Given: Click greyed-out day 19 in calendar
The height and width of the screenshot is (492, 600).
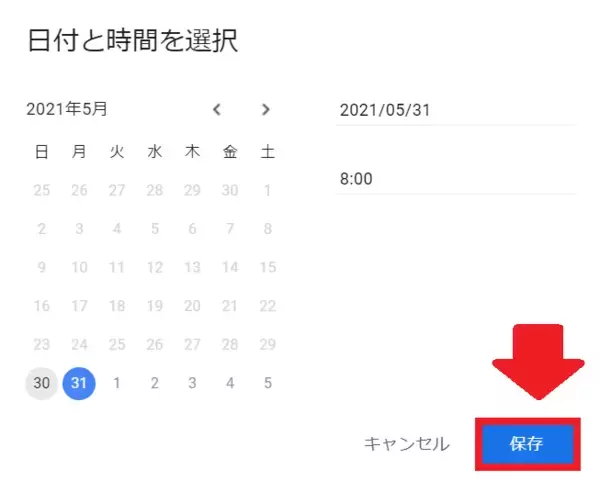Looking at the screenshot, I should click(x=155, y=306).
